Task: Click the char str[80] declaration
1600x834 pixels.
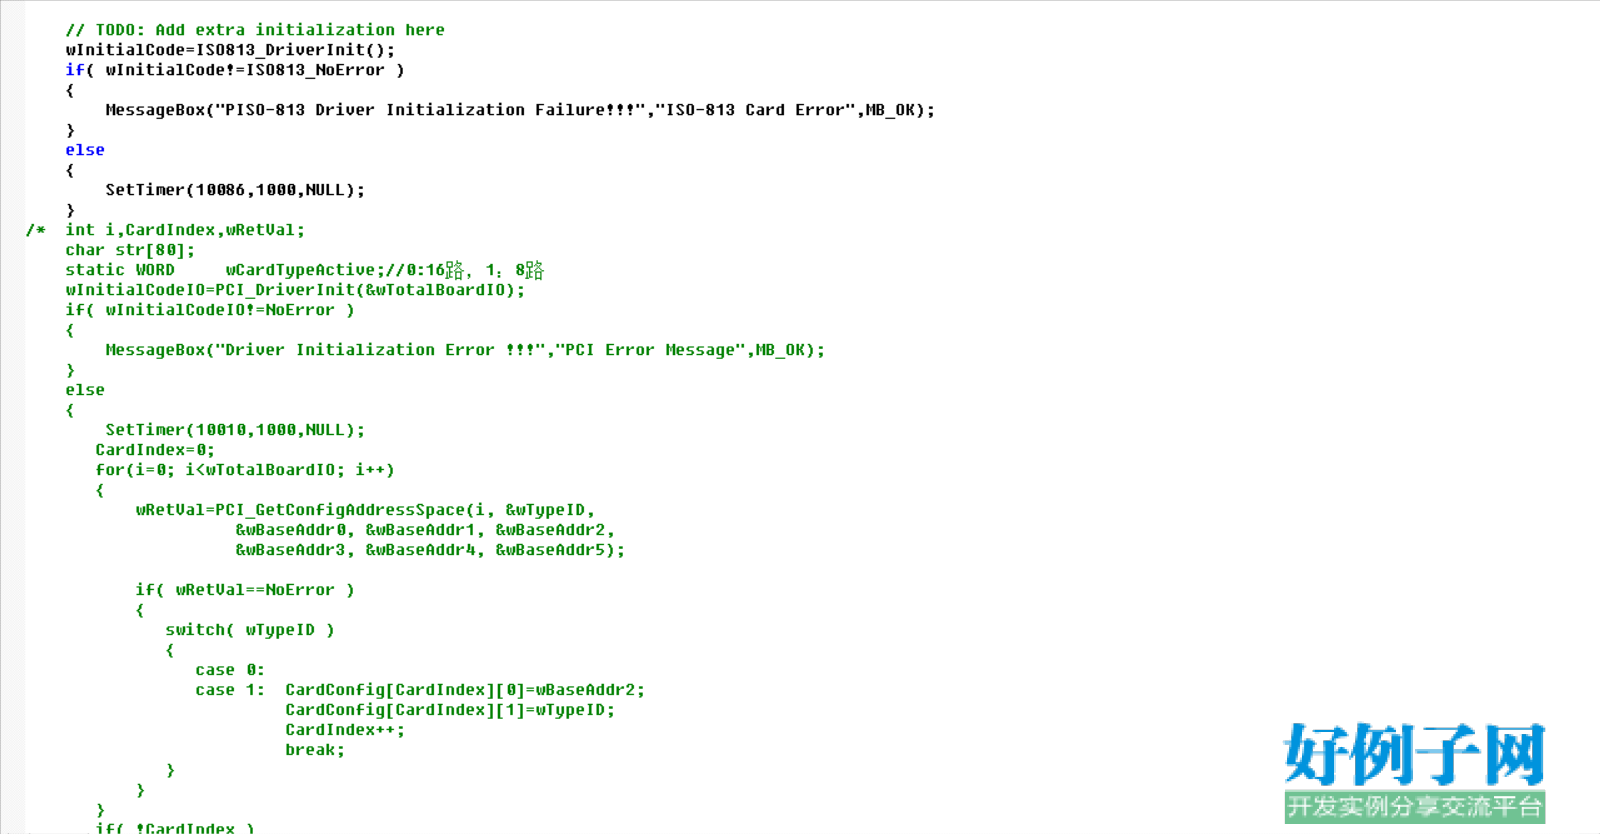Action: tap(130, 250)
